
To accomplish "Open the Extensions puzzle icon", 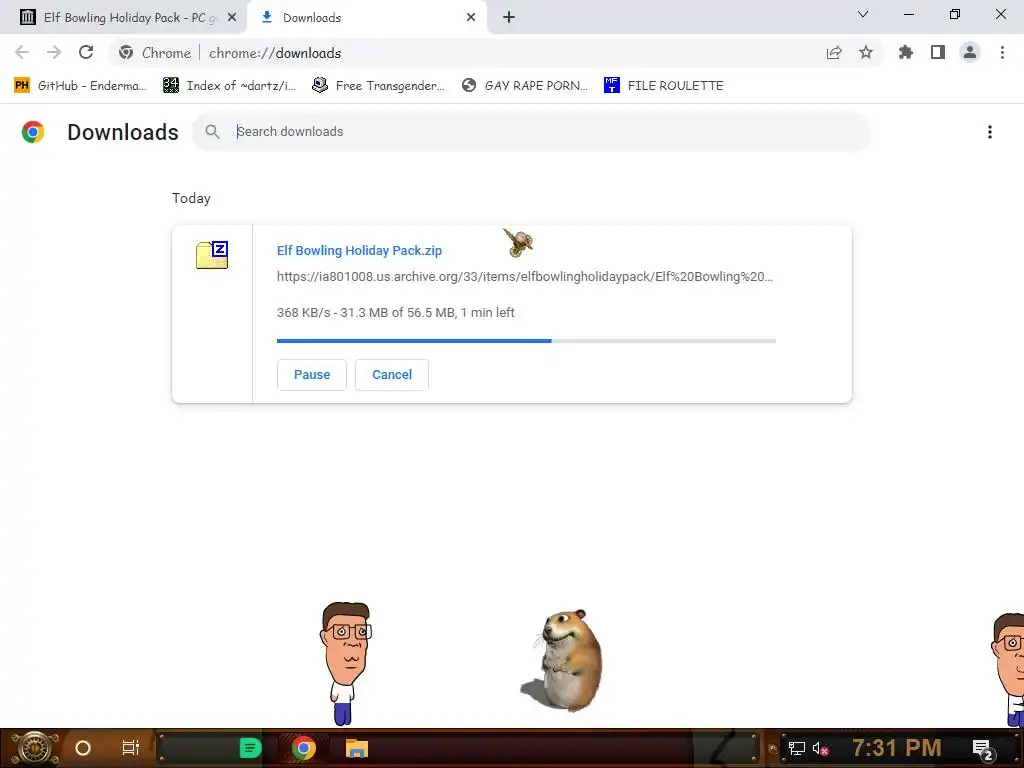I will 905,53.
